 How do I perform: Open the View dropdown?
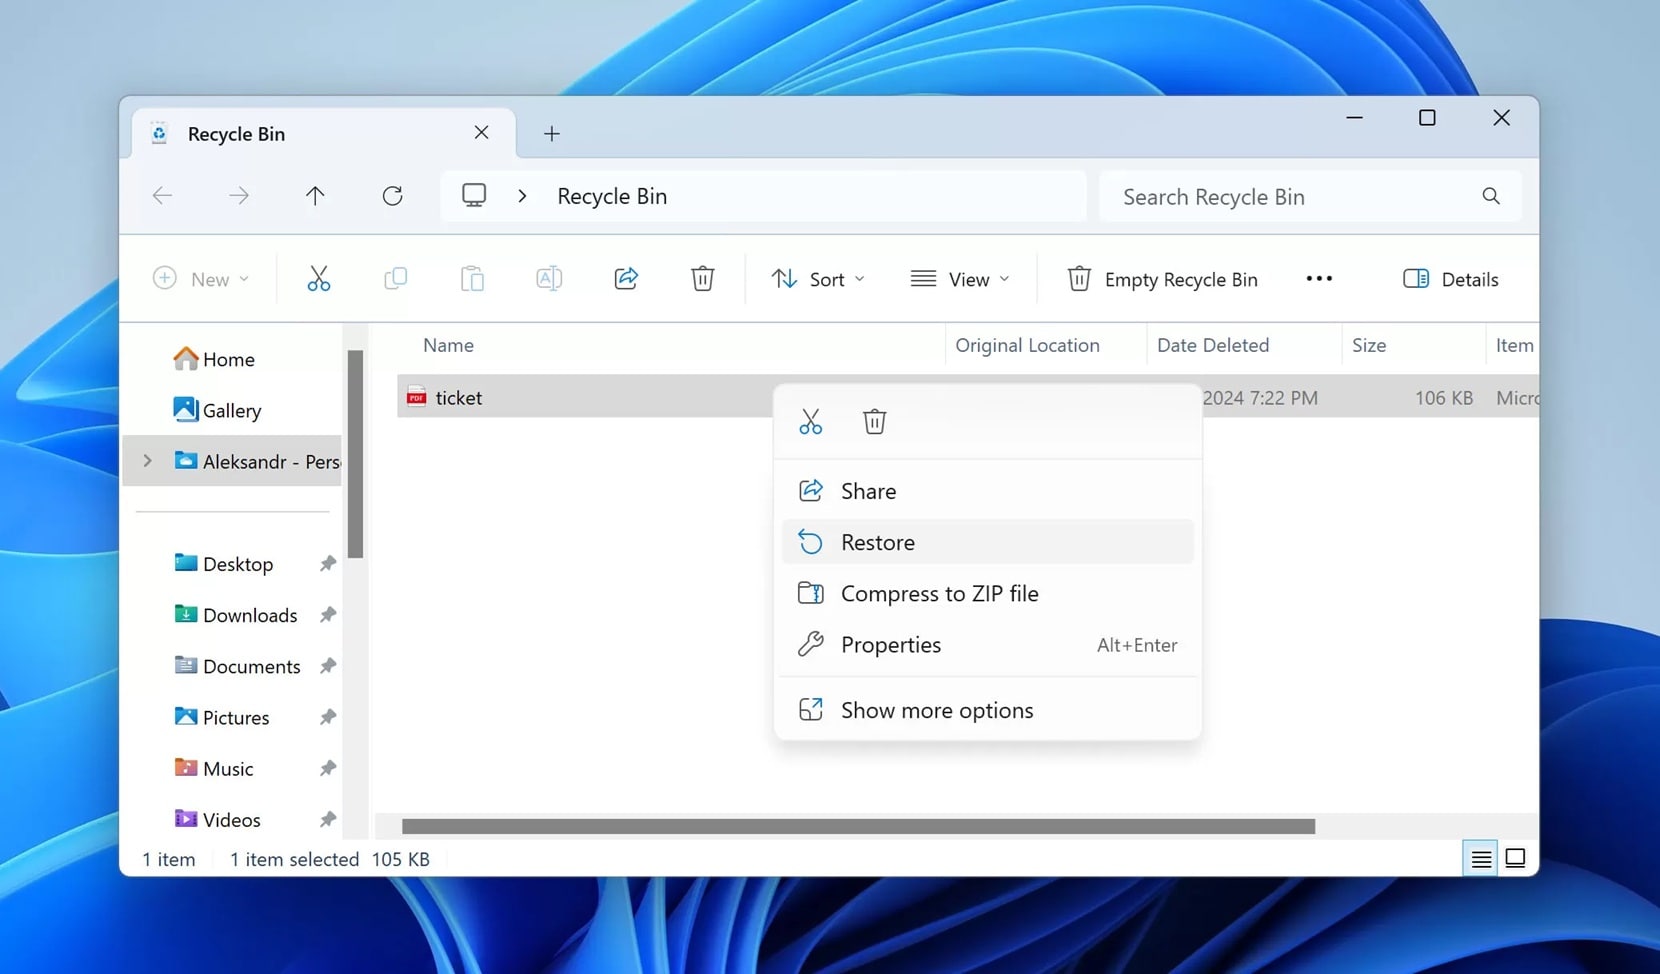click(x=960, y=279)
